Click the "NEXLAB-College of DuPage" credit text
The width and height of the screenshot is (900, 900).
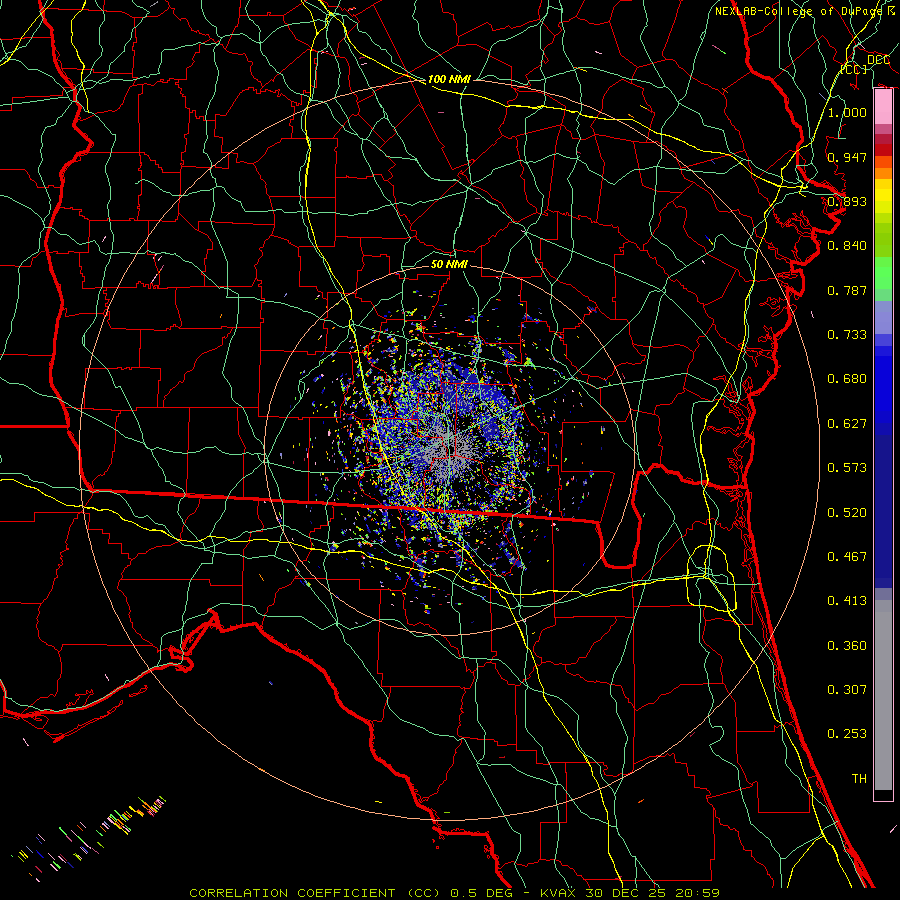coord(798,11)
